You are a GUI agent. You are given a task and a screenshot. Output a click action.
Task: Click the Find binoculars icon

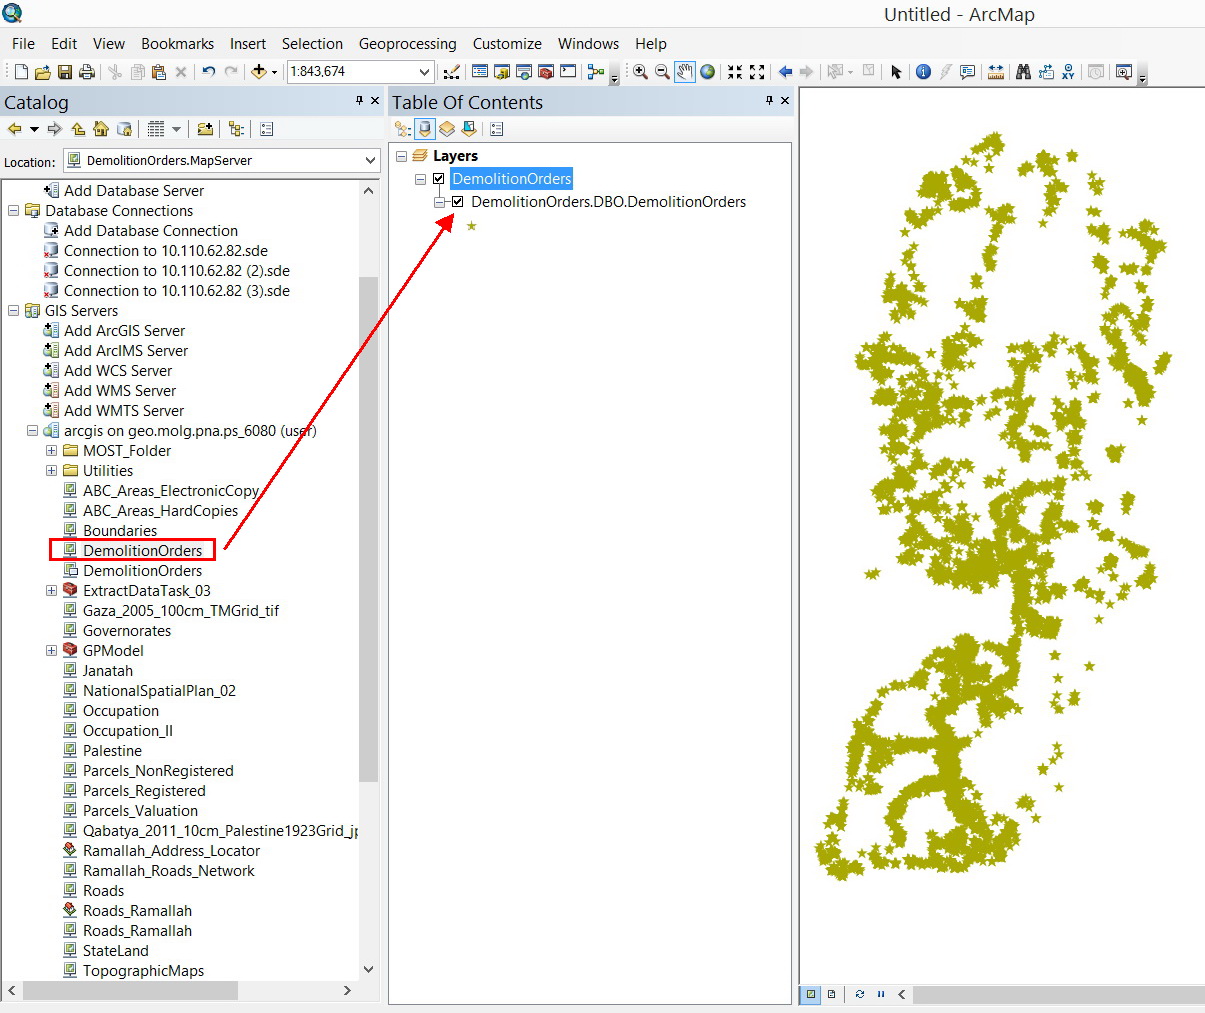[1023, 72]
